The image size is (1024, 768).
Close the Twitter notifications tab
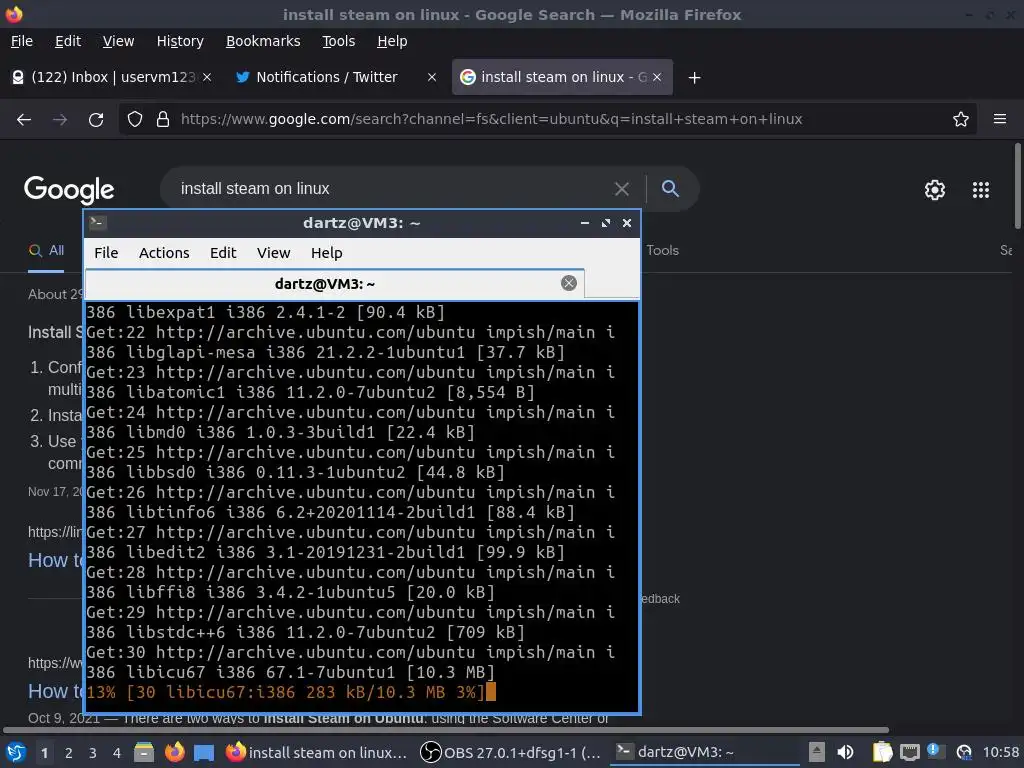[x=432, y=77]
